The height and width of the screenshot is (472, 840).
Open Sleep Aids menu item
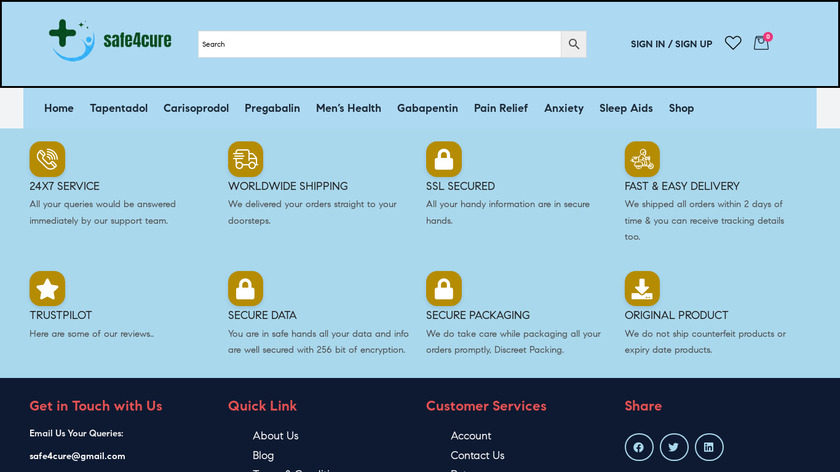[626, 108]
